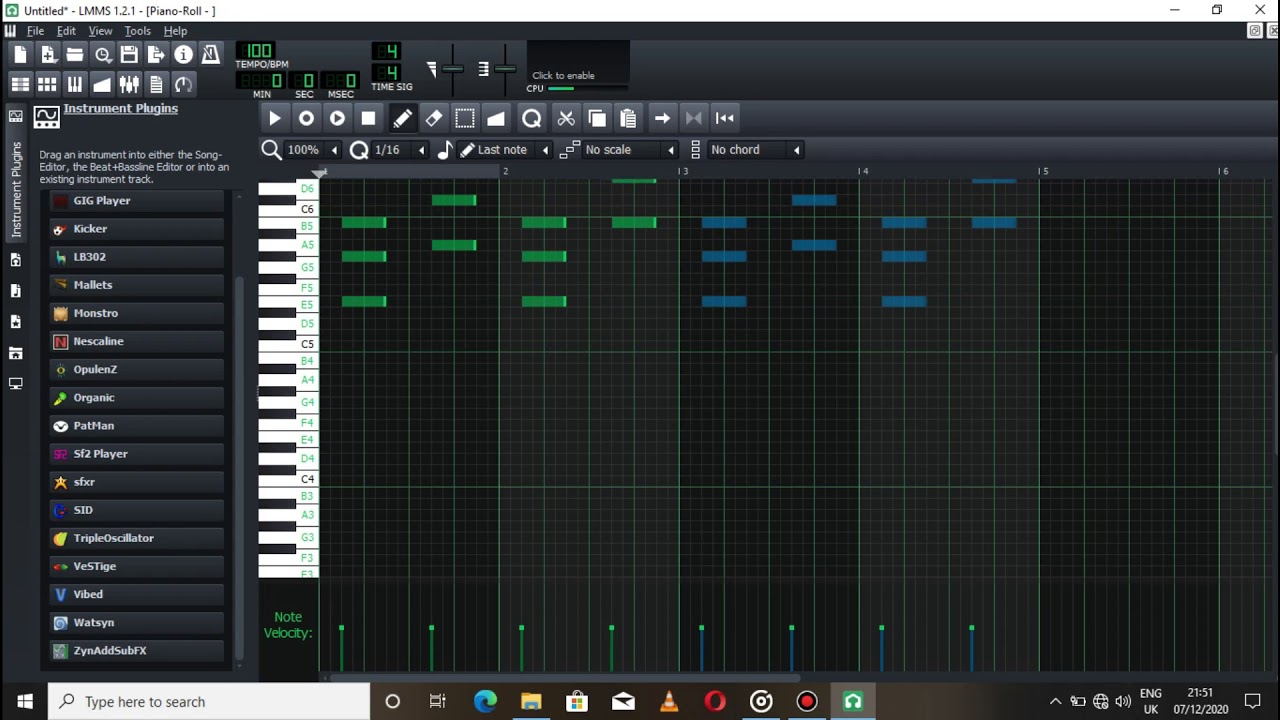Toggle the back-to-start after stop button
Screen dimensions: 1280x720
coord(725,118)
